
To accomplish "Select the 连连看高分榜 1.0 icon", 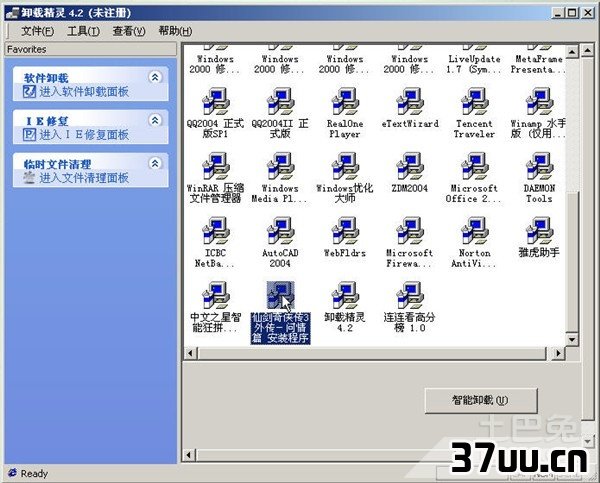I will click(410, 295).
